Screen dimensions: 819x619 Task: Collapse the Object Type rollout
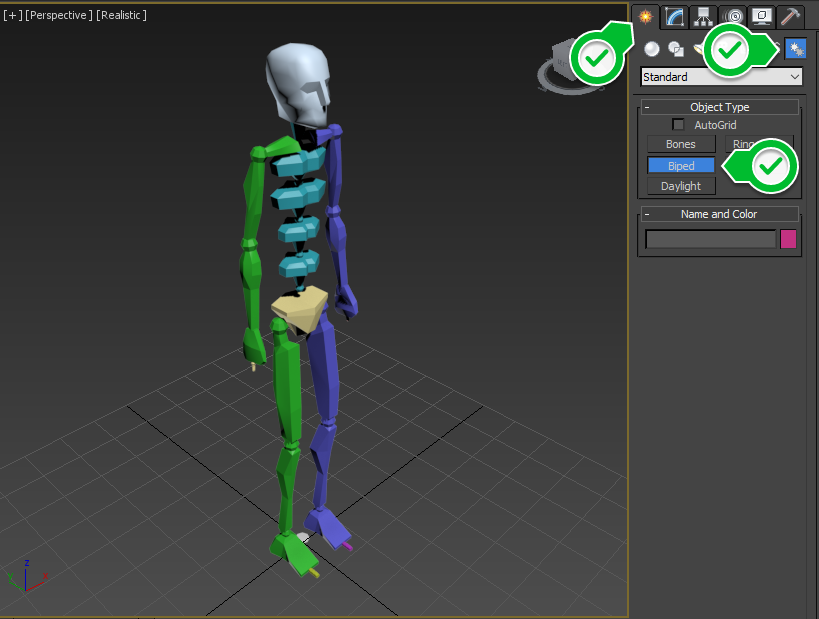click(647, 107)
